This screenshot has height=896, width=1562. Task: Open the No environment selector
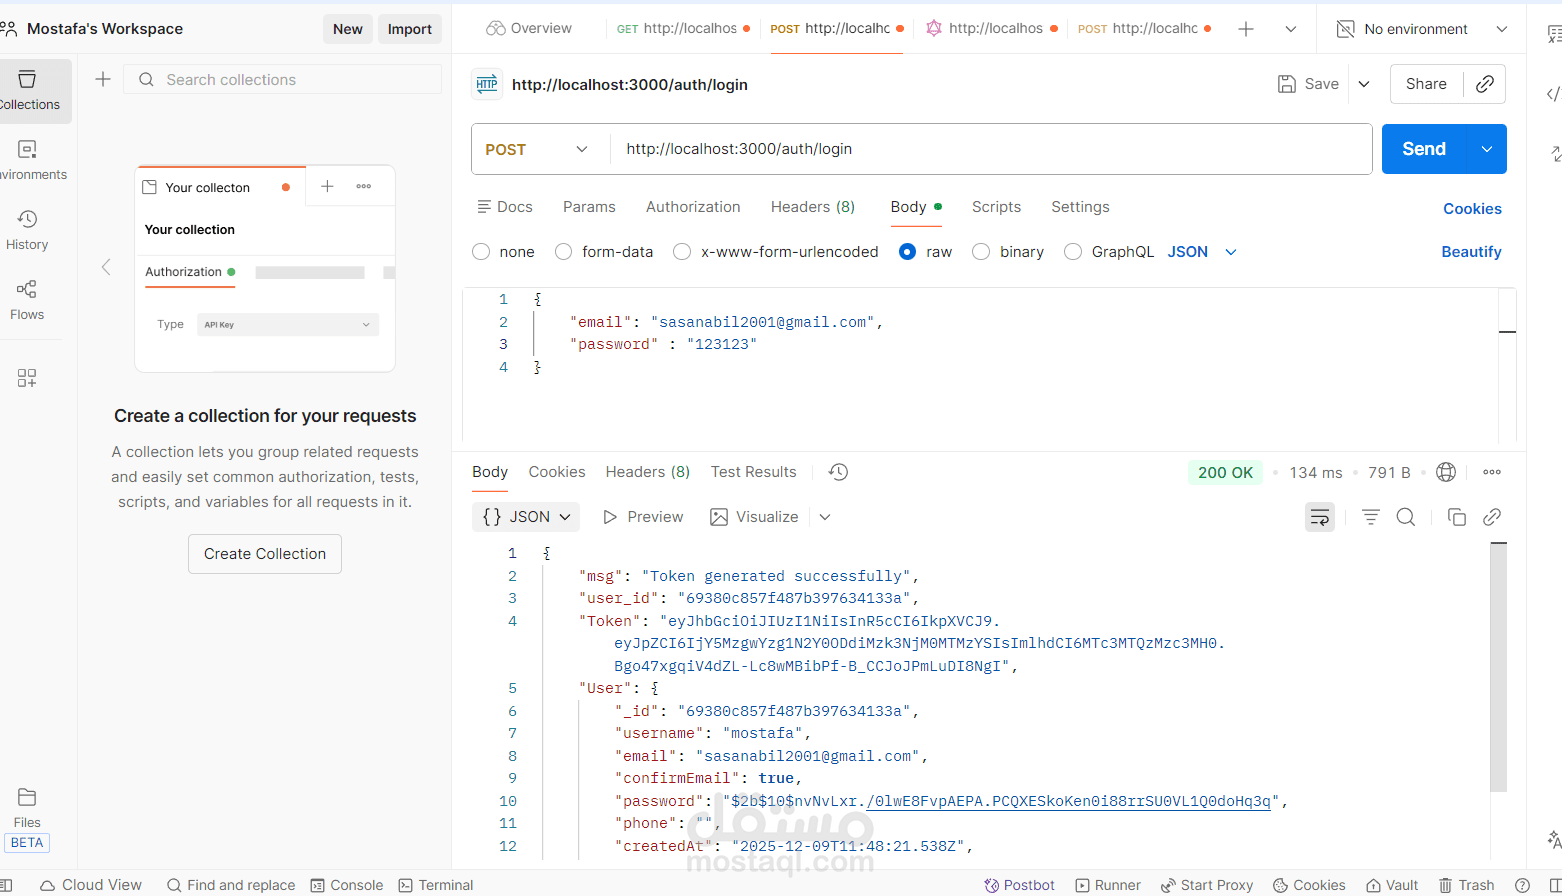1422,29
